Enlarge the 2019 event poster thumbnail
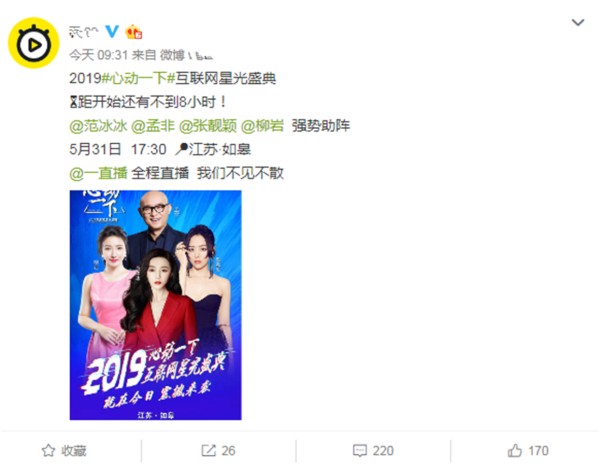 pos(155,305)
